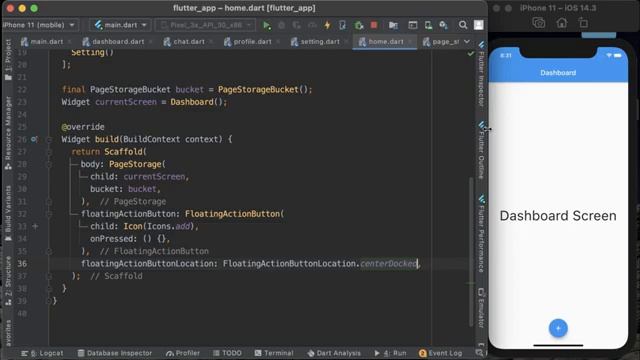Open the Flutter Outline side panel
640x360 pixels.
(x=482, y=150)
